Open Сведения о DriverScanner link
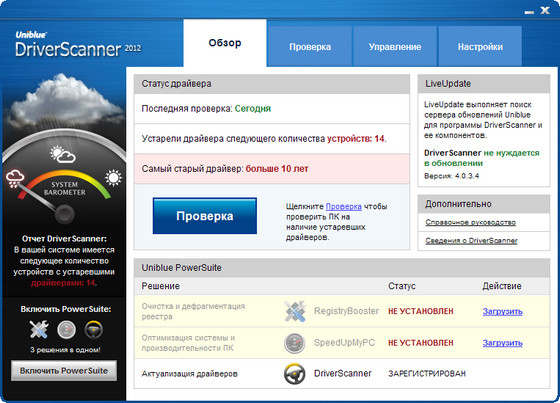Viewport: 560px width, 403px height. coord(471,241)
